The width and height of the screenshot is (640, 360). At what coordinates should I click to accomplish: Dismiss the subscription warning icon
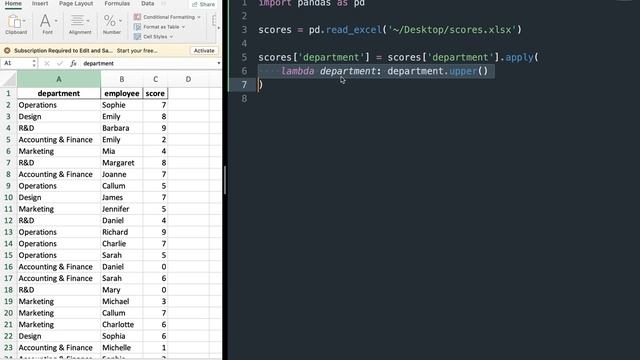coord(7,51)
